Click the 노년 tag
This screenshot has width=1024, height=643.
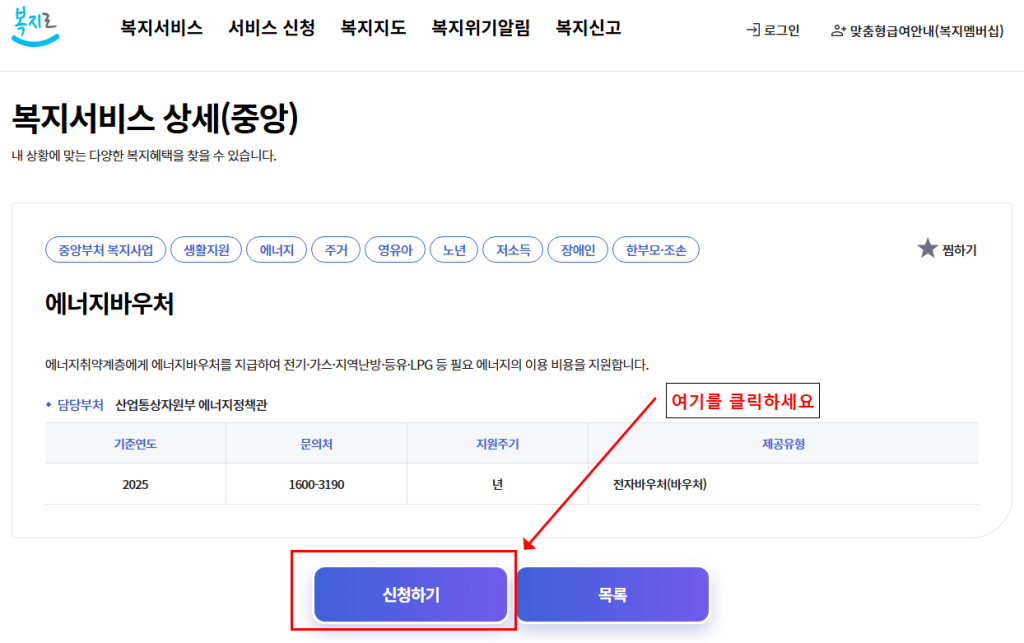coord(454,250)
